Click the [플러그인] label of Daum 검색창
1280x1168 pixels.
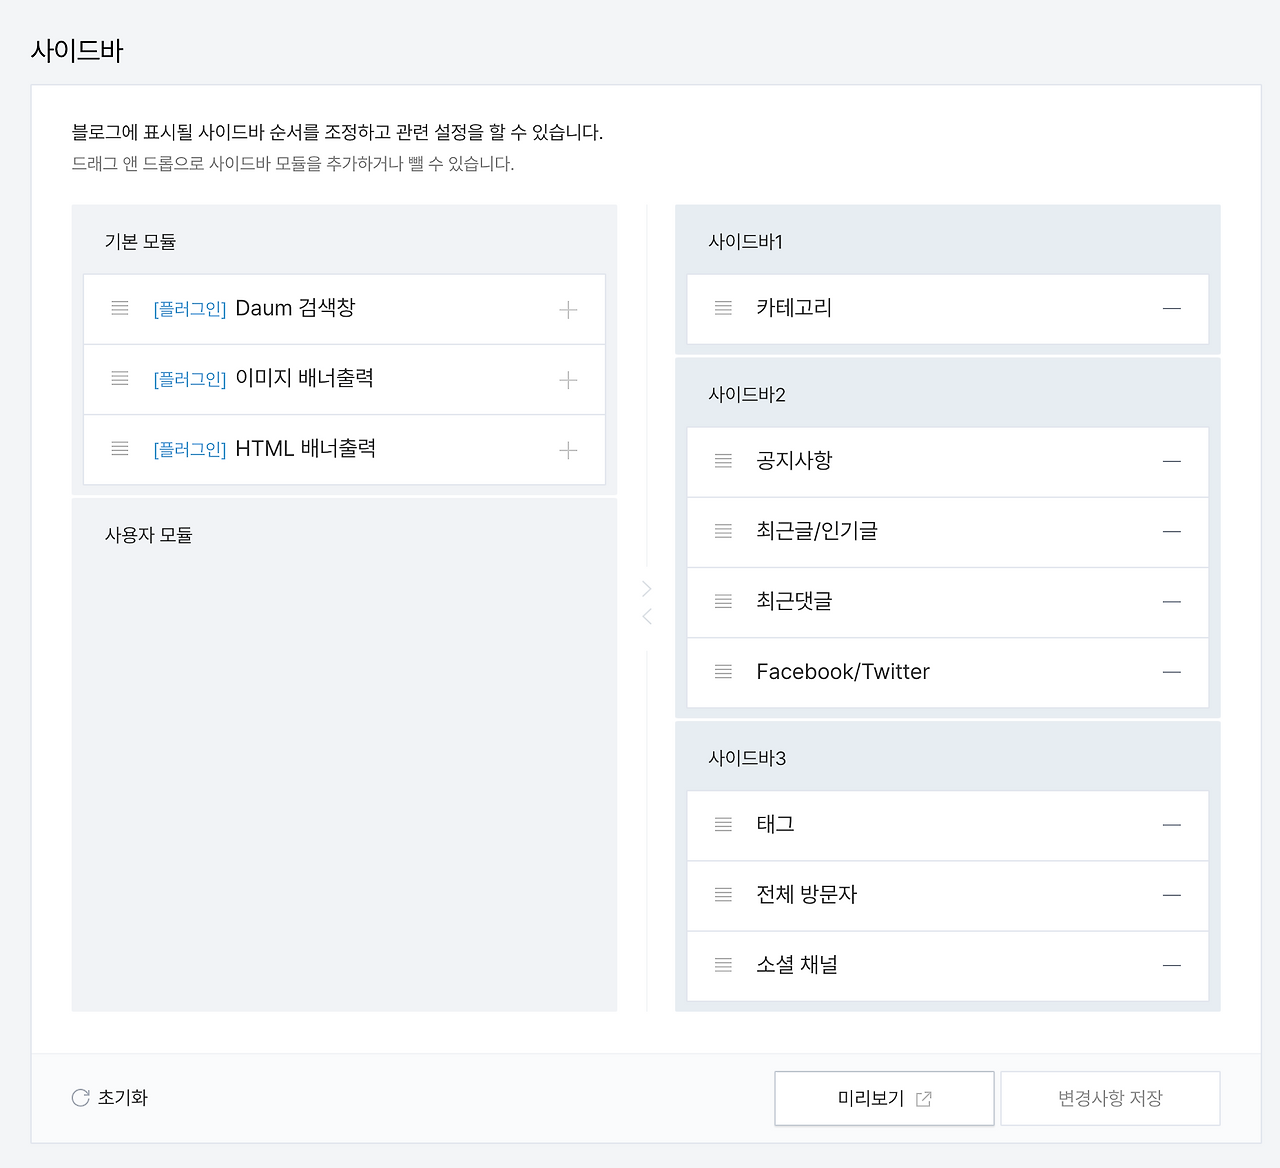(x=189, y=308)
